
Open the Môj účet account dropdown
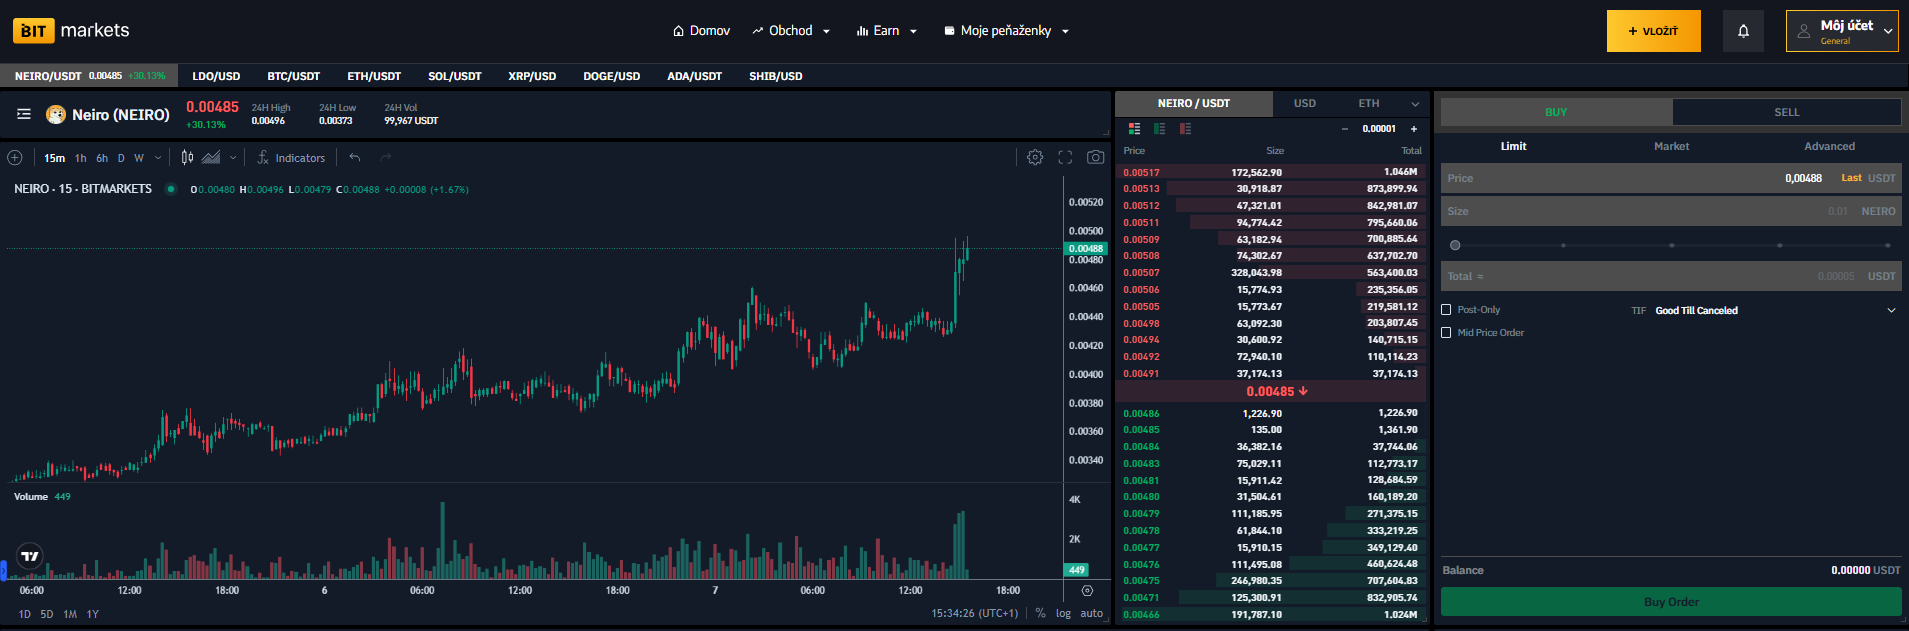point(1842,31)
